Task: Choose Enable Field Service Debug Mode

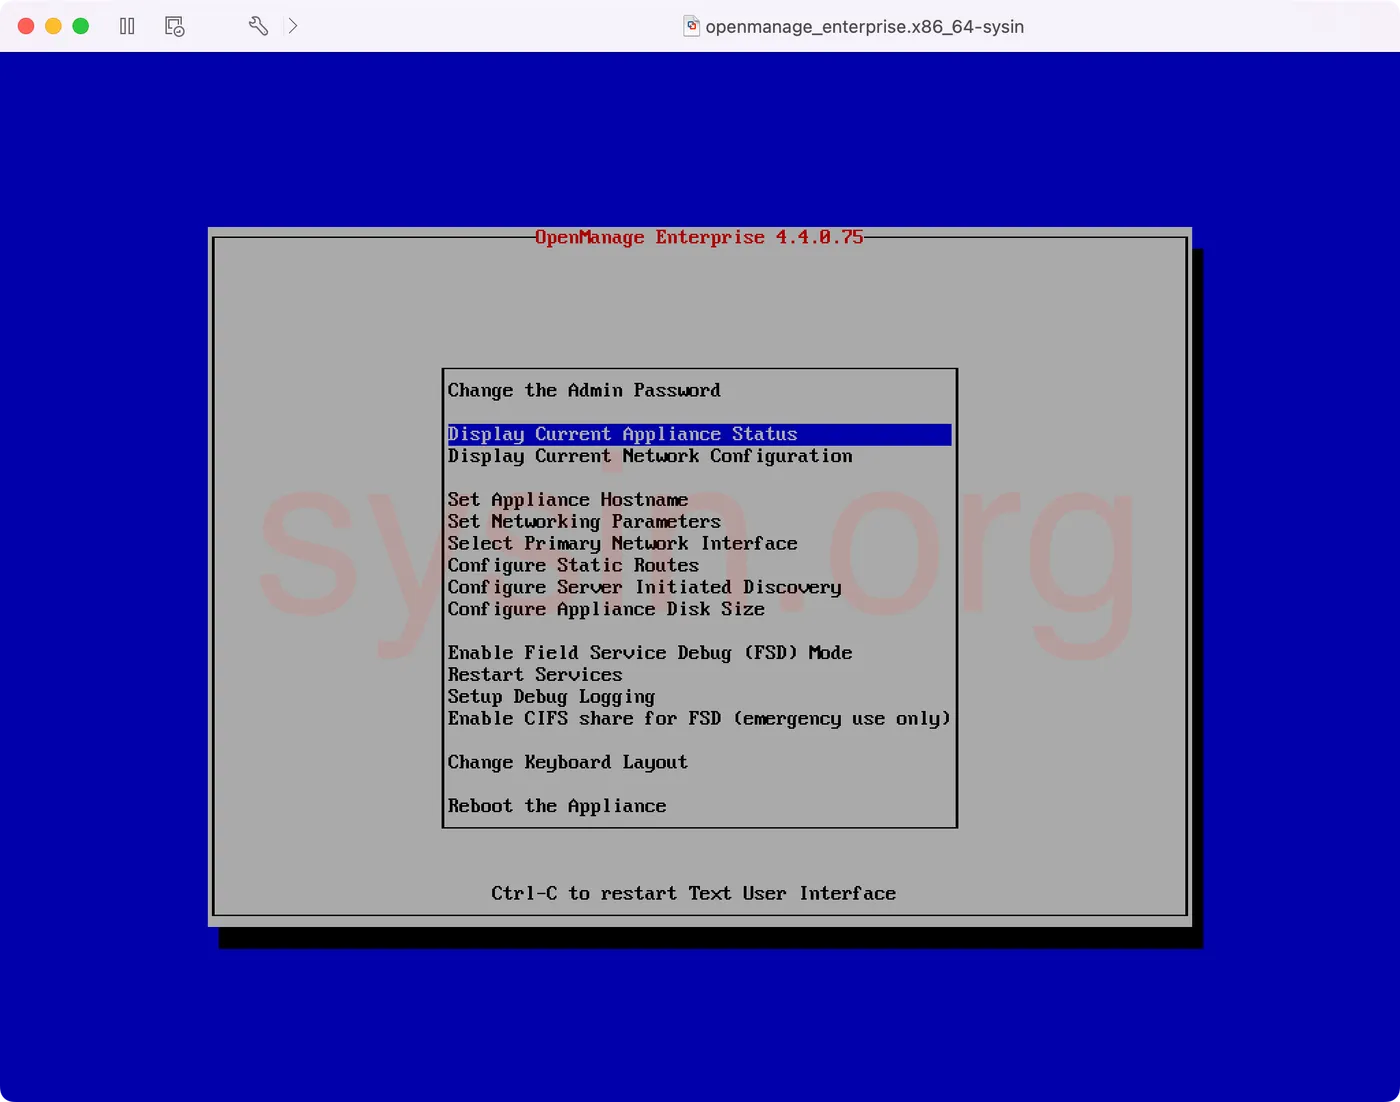Action: click(x=650, y=653)
